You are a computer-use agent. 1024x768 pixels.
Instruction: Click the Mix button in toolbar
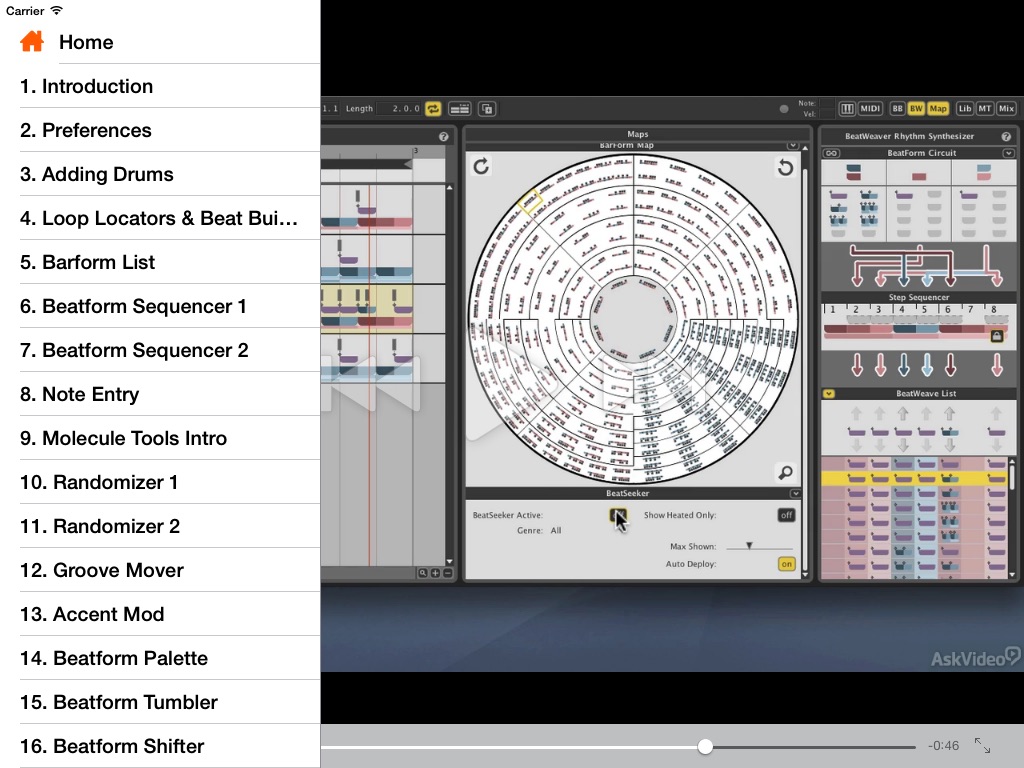coord(1006,109)
